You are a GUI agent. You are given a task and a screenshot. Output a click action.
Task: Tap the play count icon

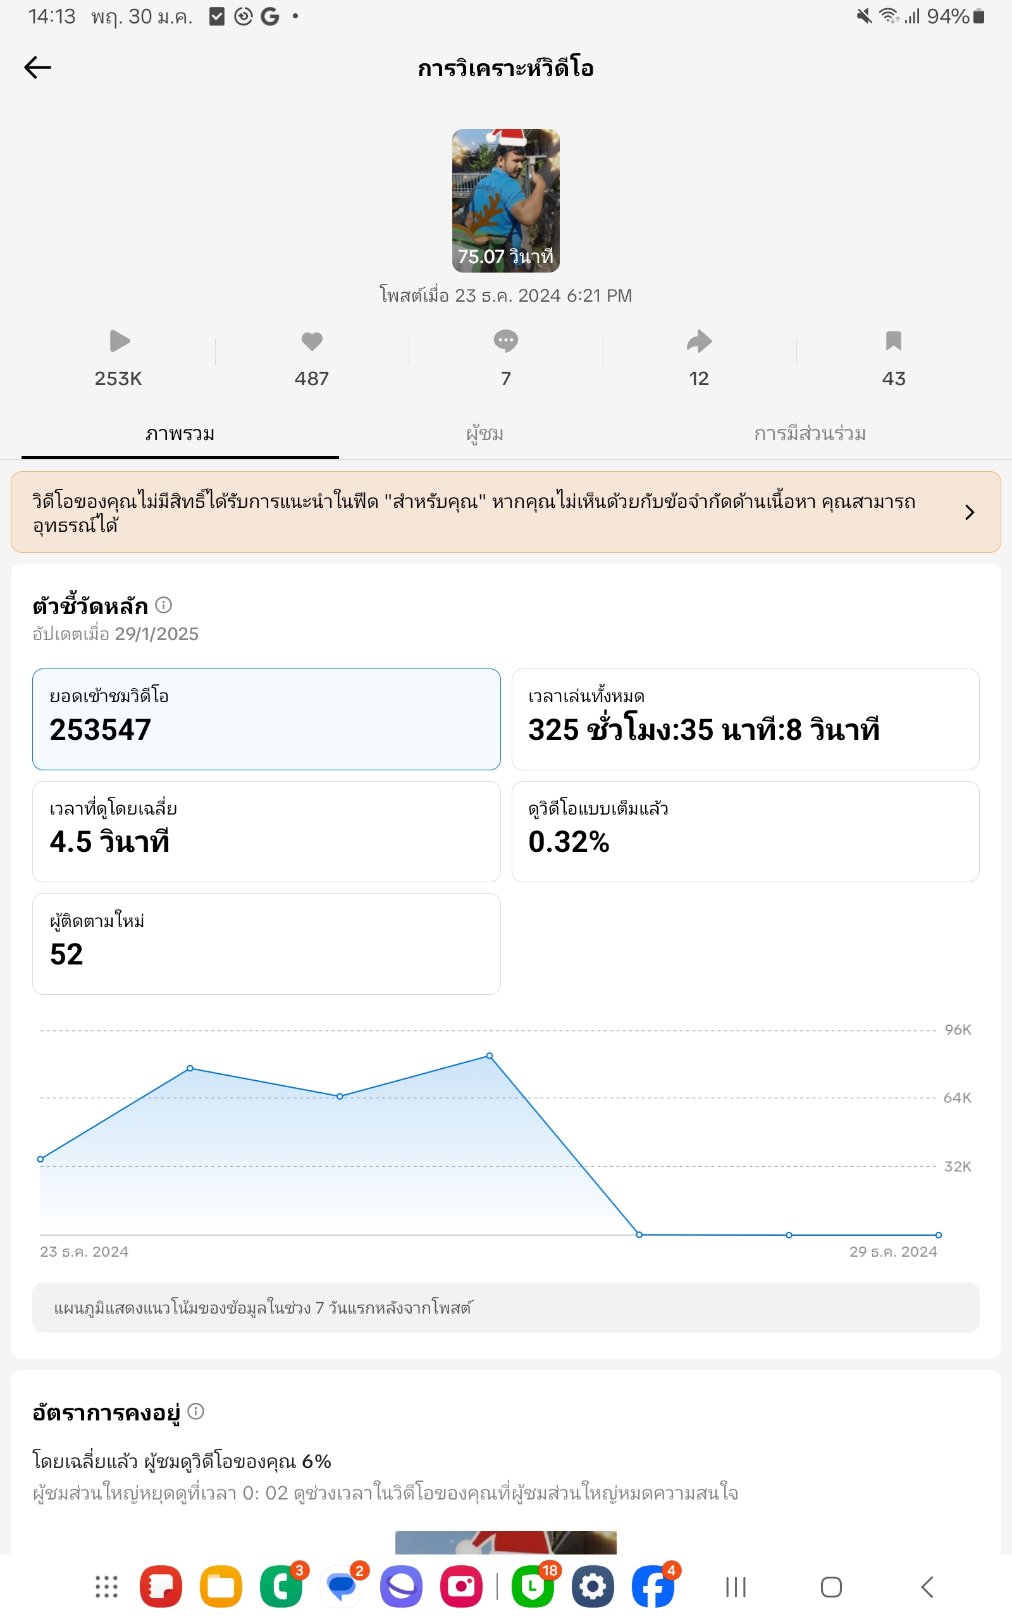(119, 341)
